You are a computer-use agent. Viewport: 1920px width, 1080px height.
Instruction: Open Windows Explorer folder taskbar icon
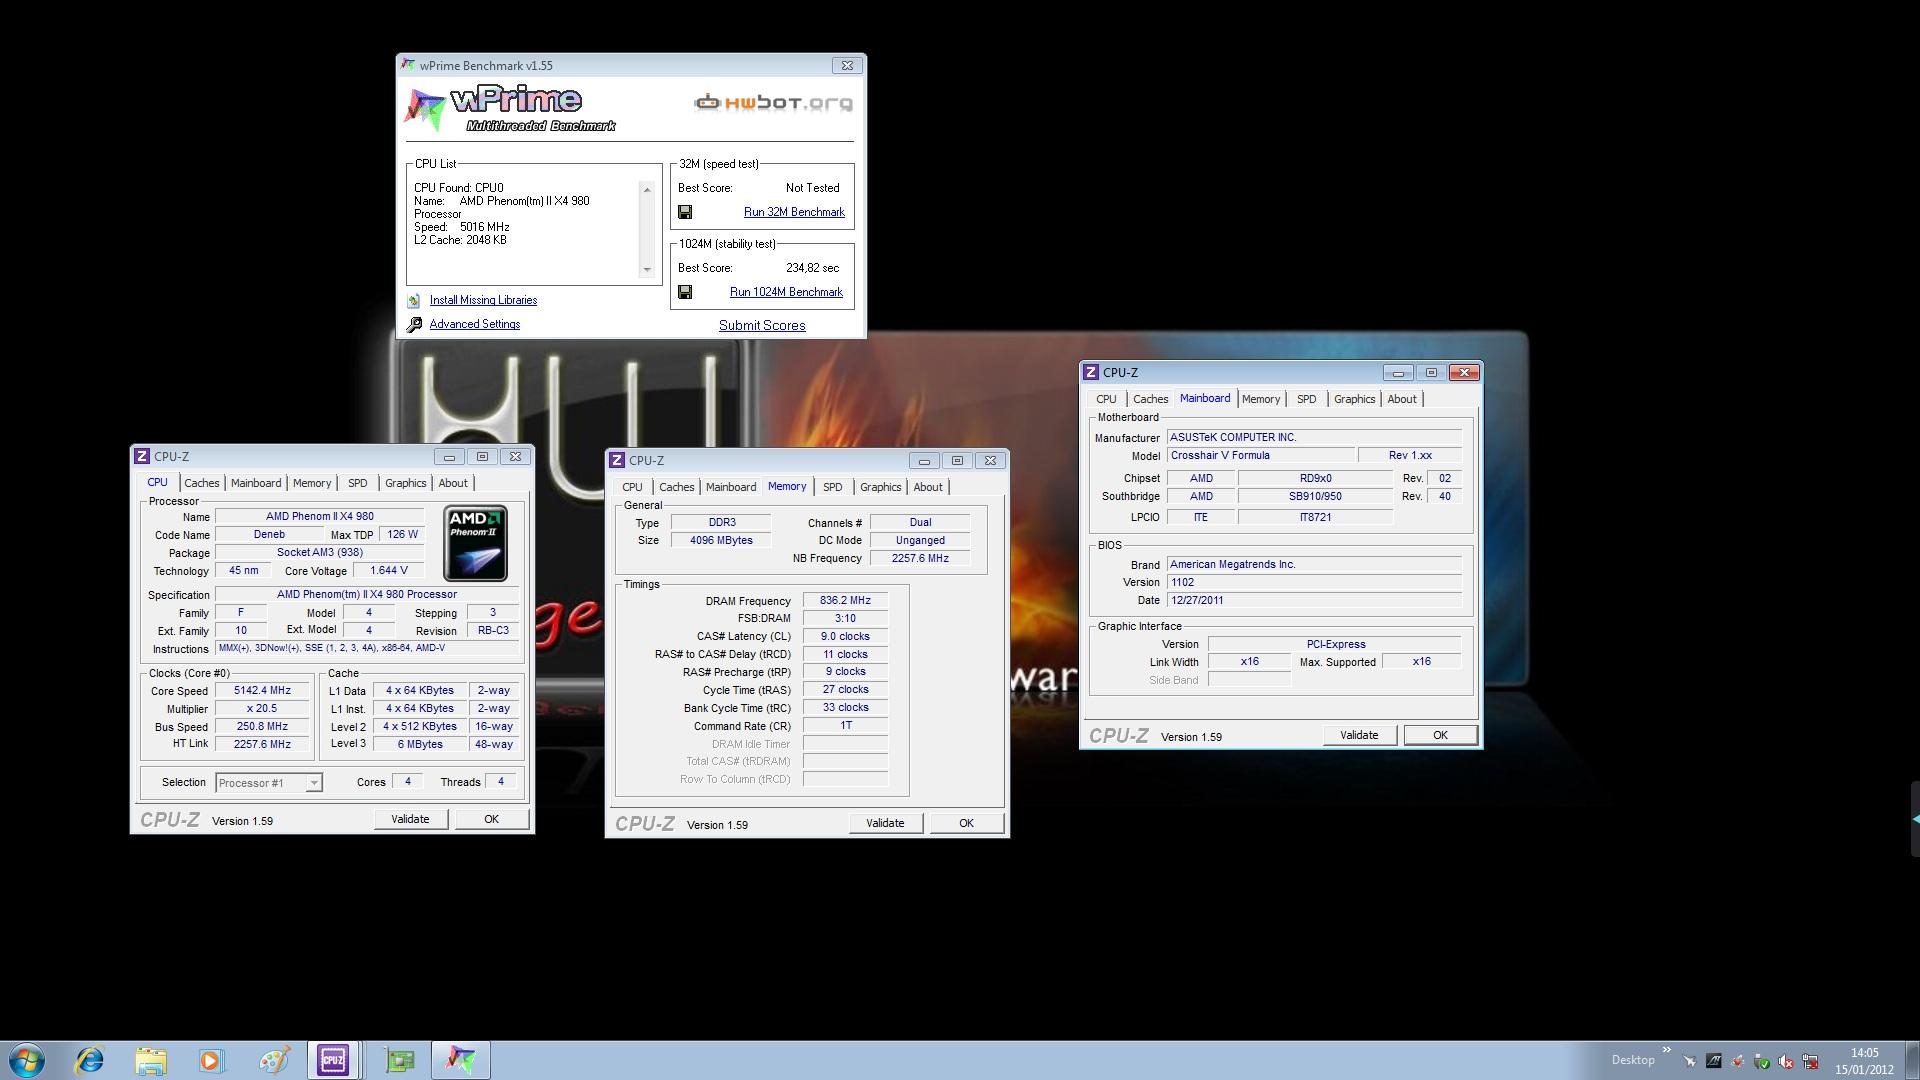[151, 1060]
